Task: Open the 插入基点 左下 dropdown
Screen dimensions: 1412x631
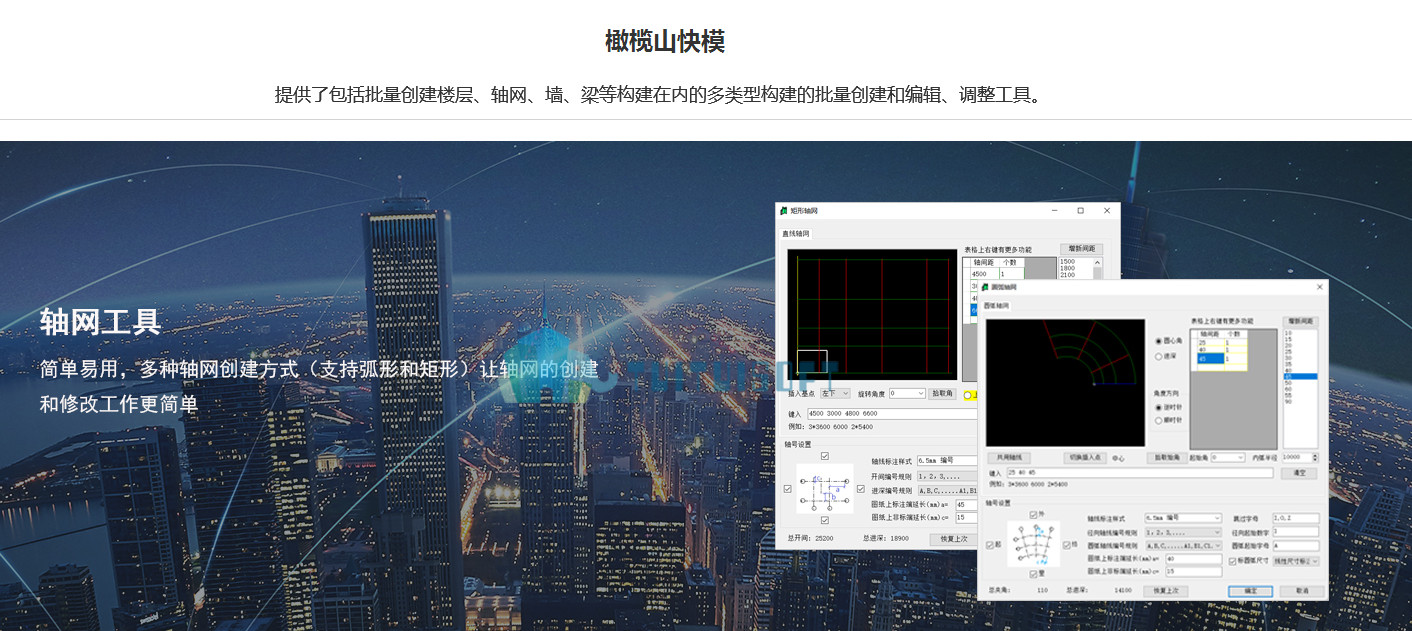Action: (x=835, y=393)
